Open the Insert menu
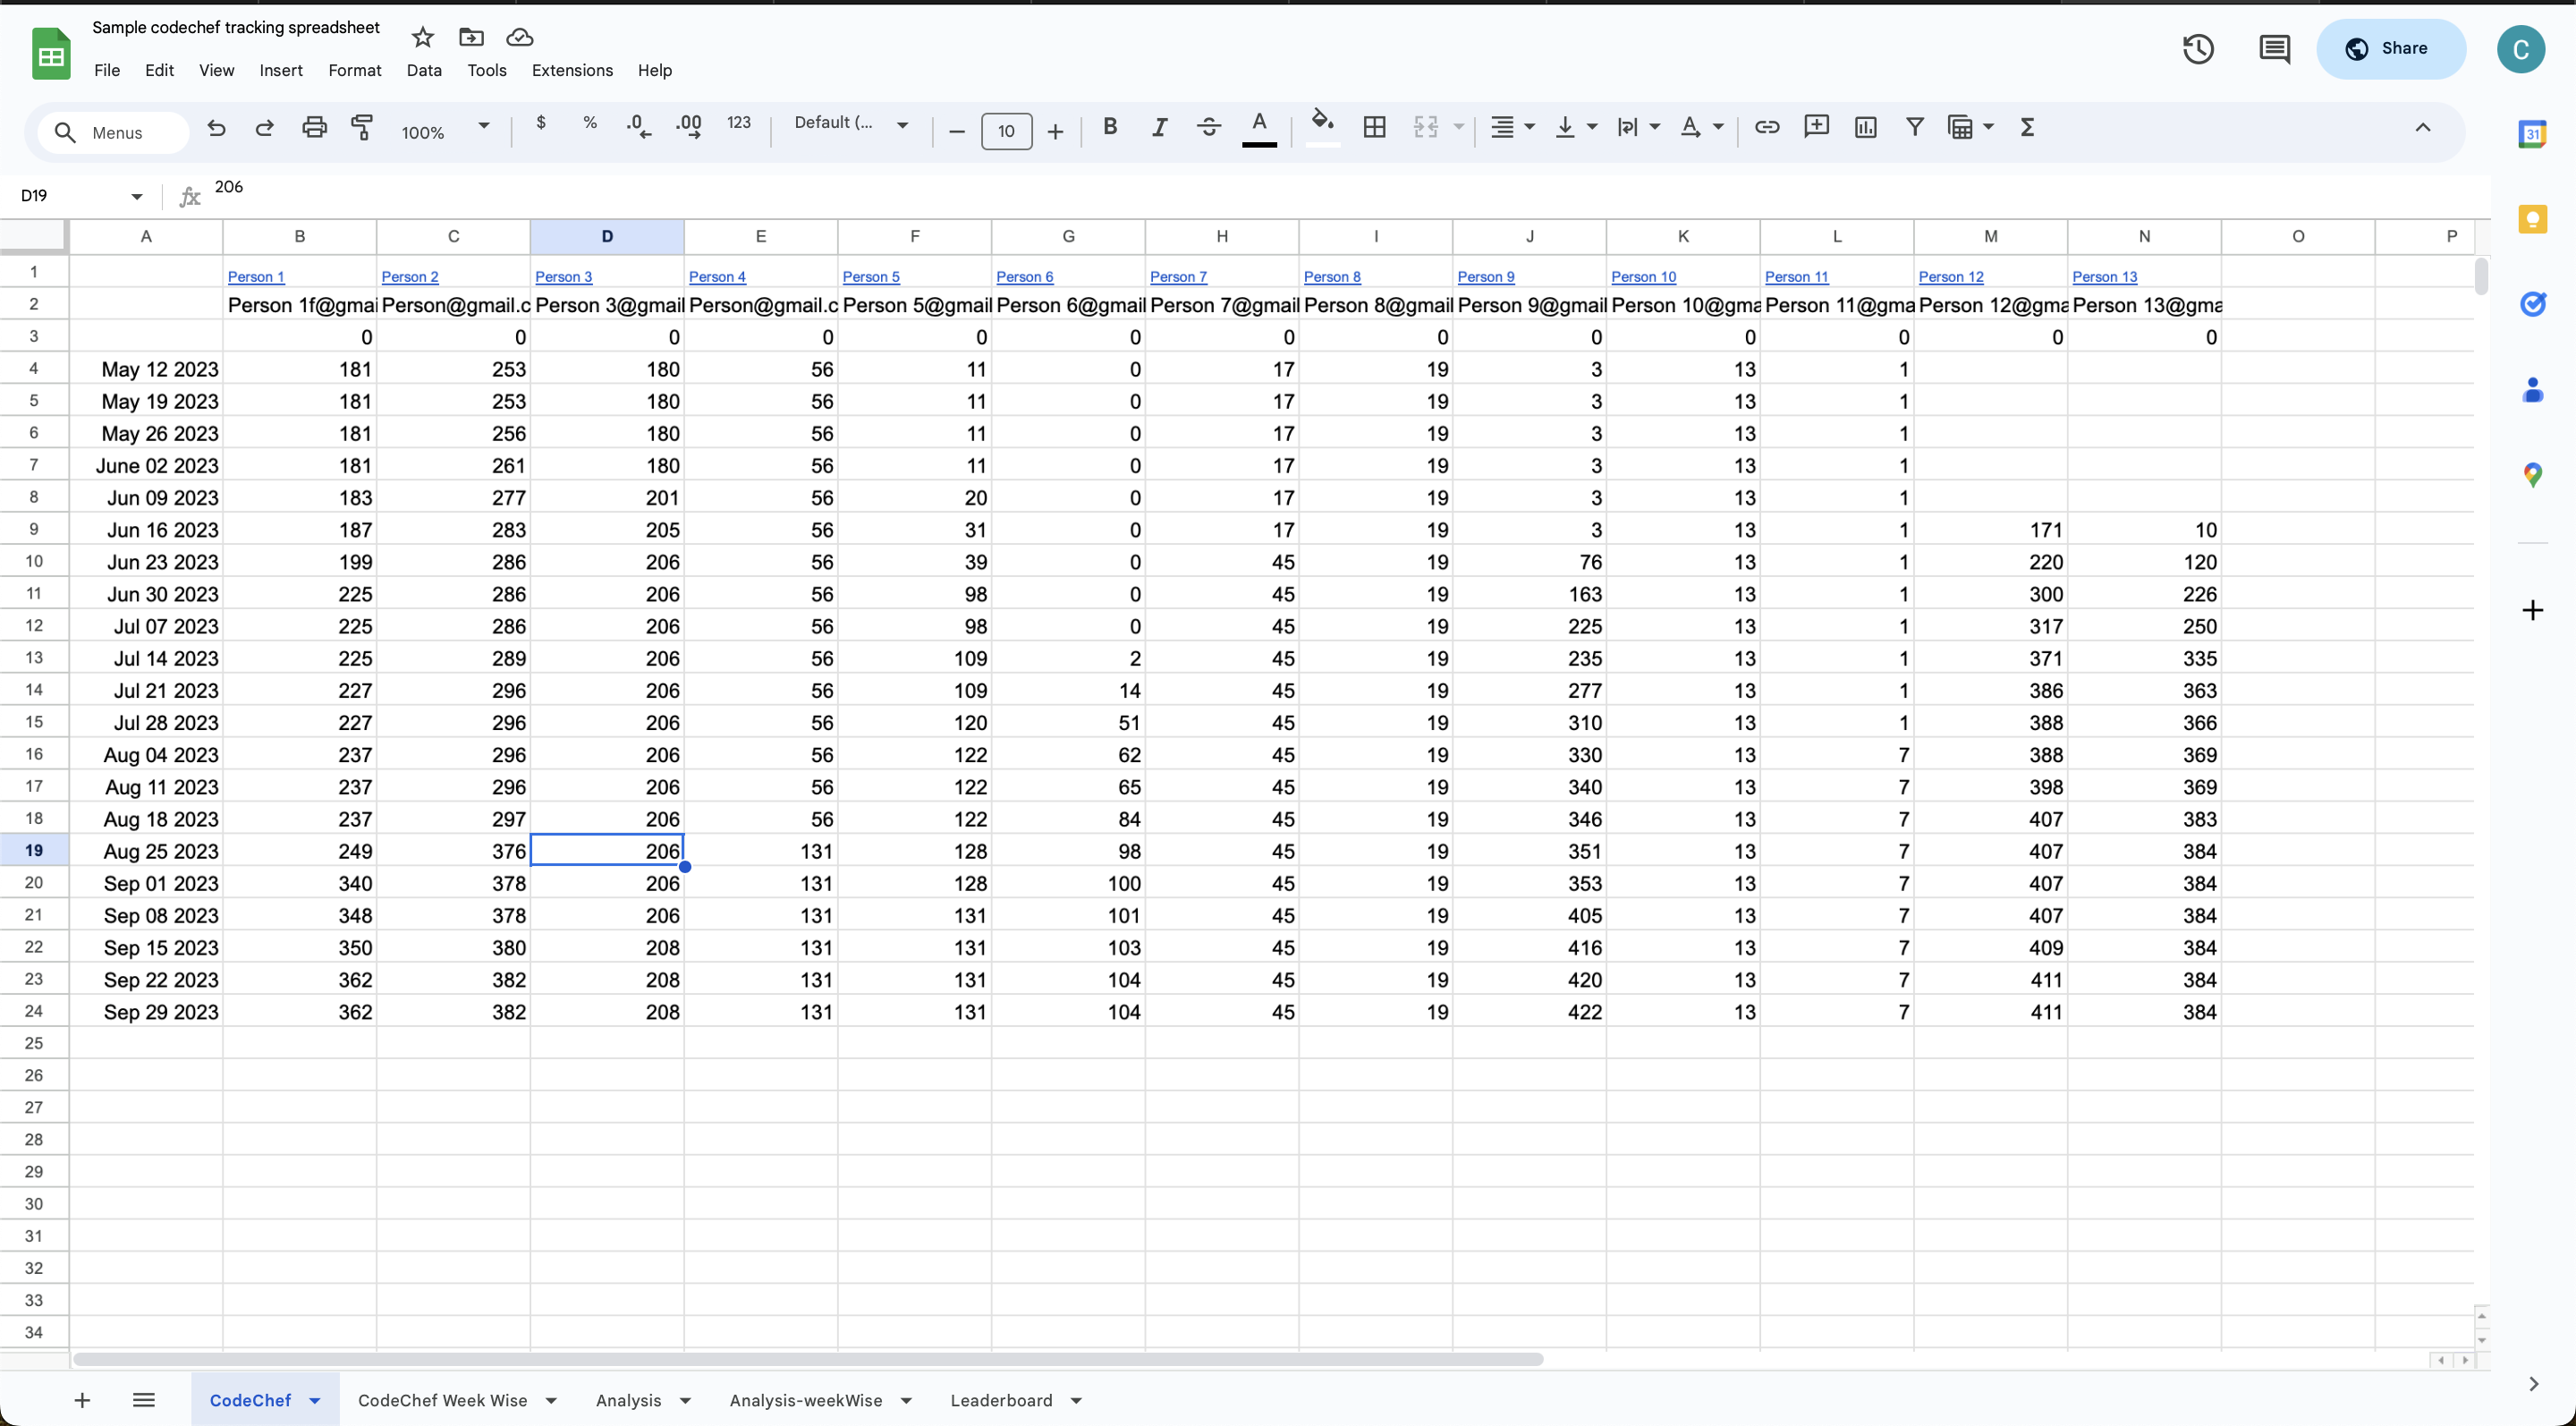The image size is (2576, 1426). [281, 70]
